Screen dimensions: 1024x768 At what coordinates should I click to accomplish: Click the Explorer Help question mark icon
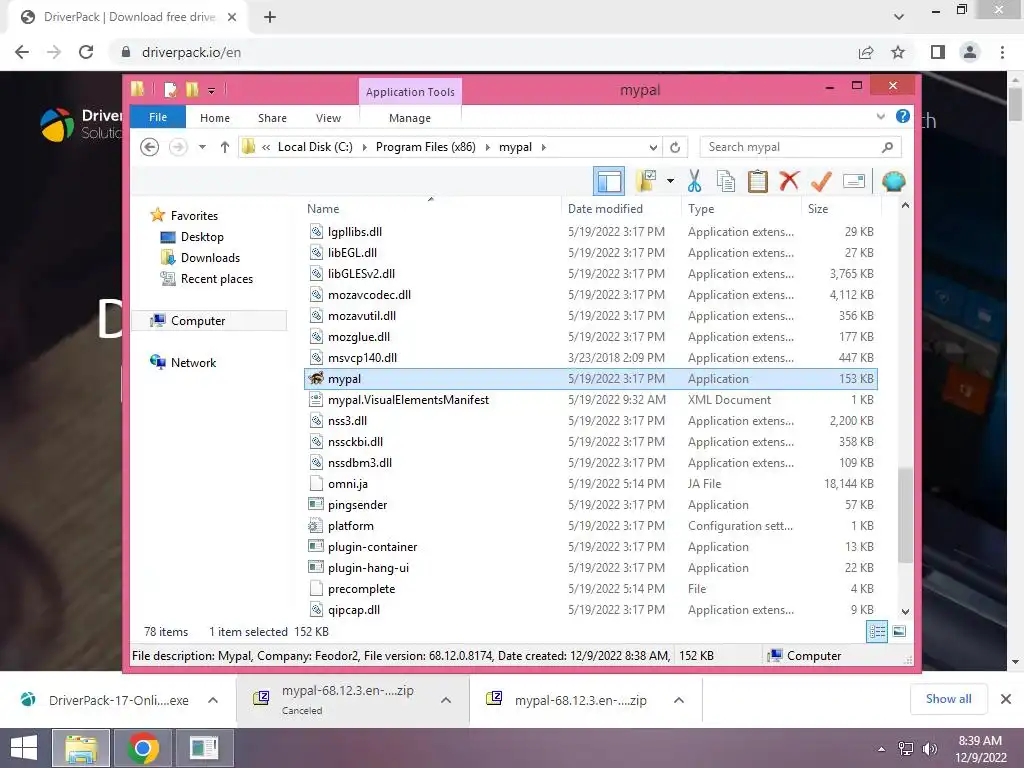(903, 116)
